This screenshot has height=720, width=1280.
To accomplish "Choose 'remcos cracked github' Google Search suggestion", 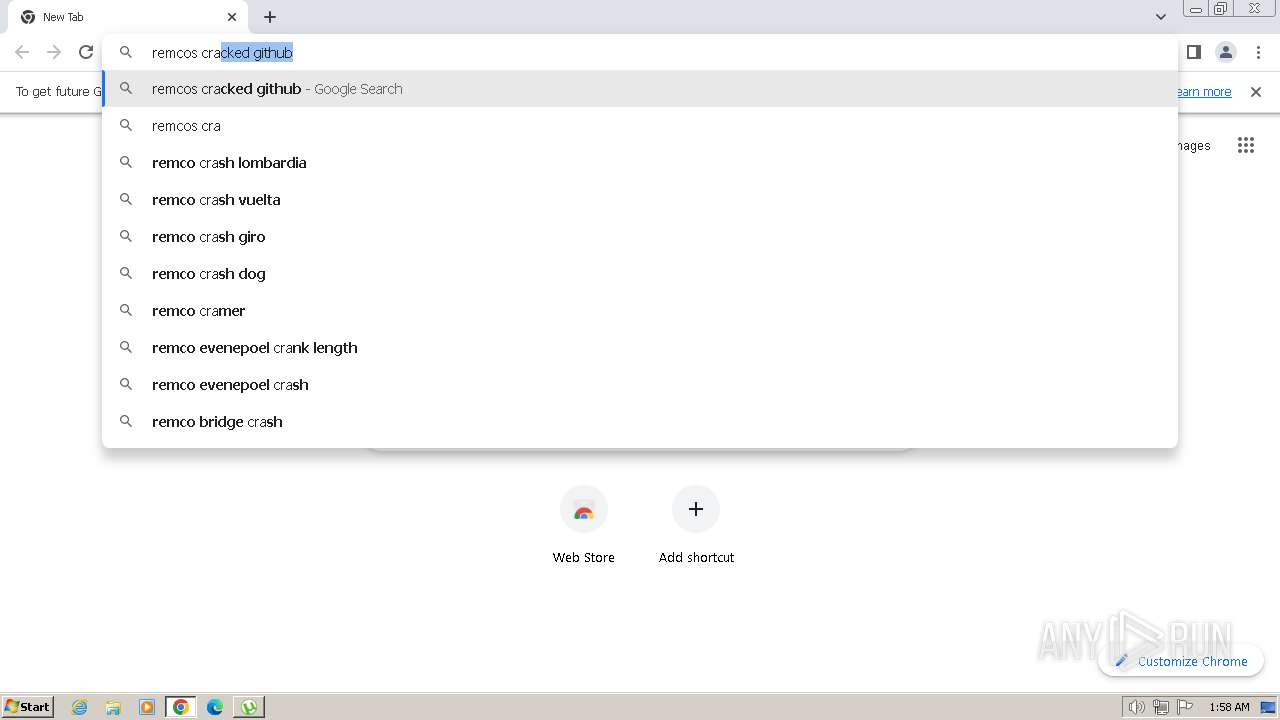I will [640, 89].
